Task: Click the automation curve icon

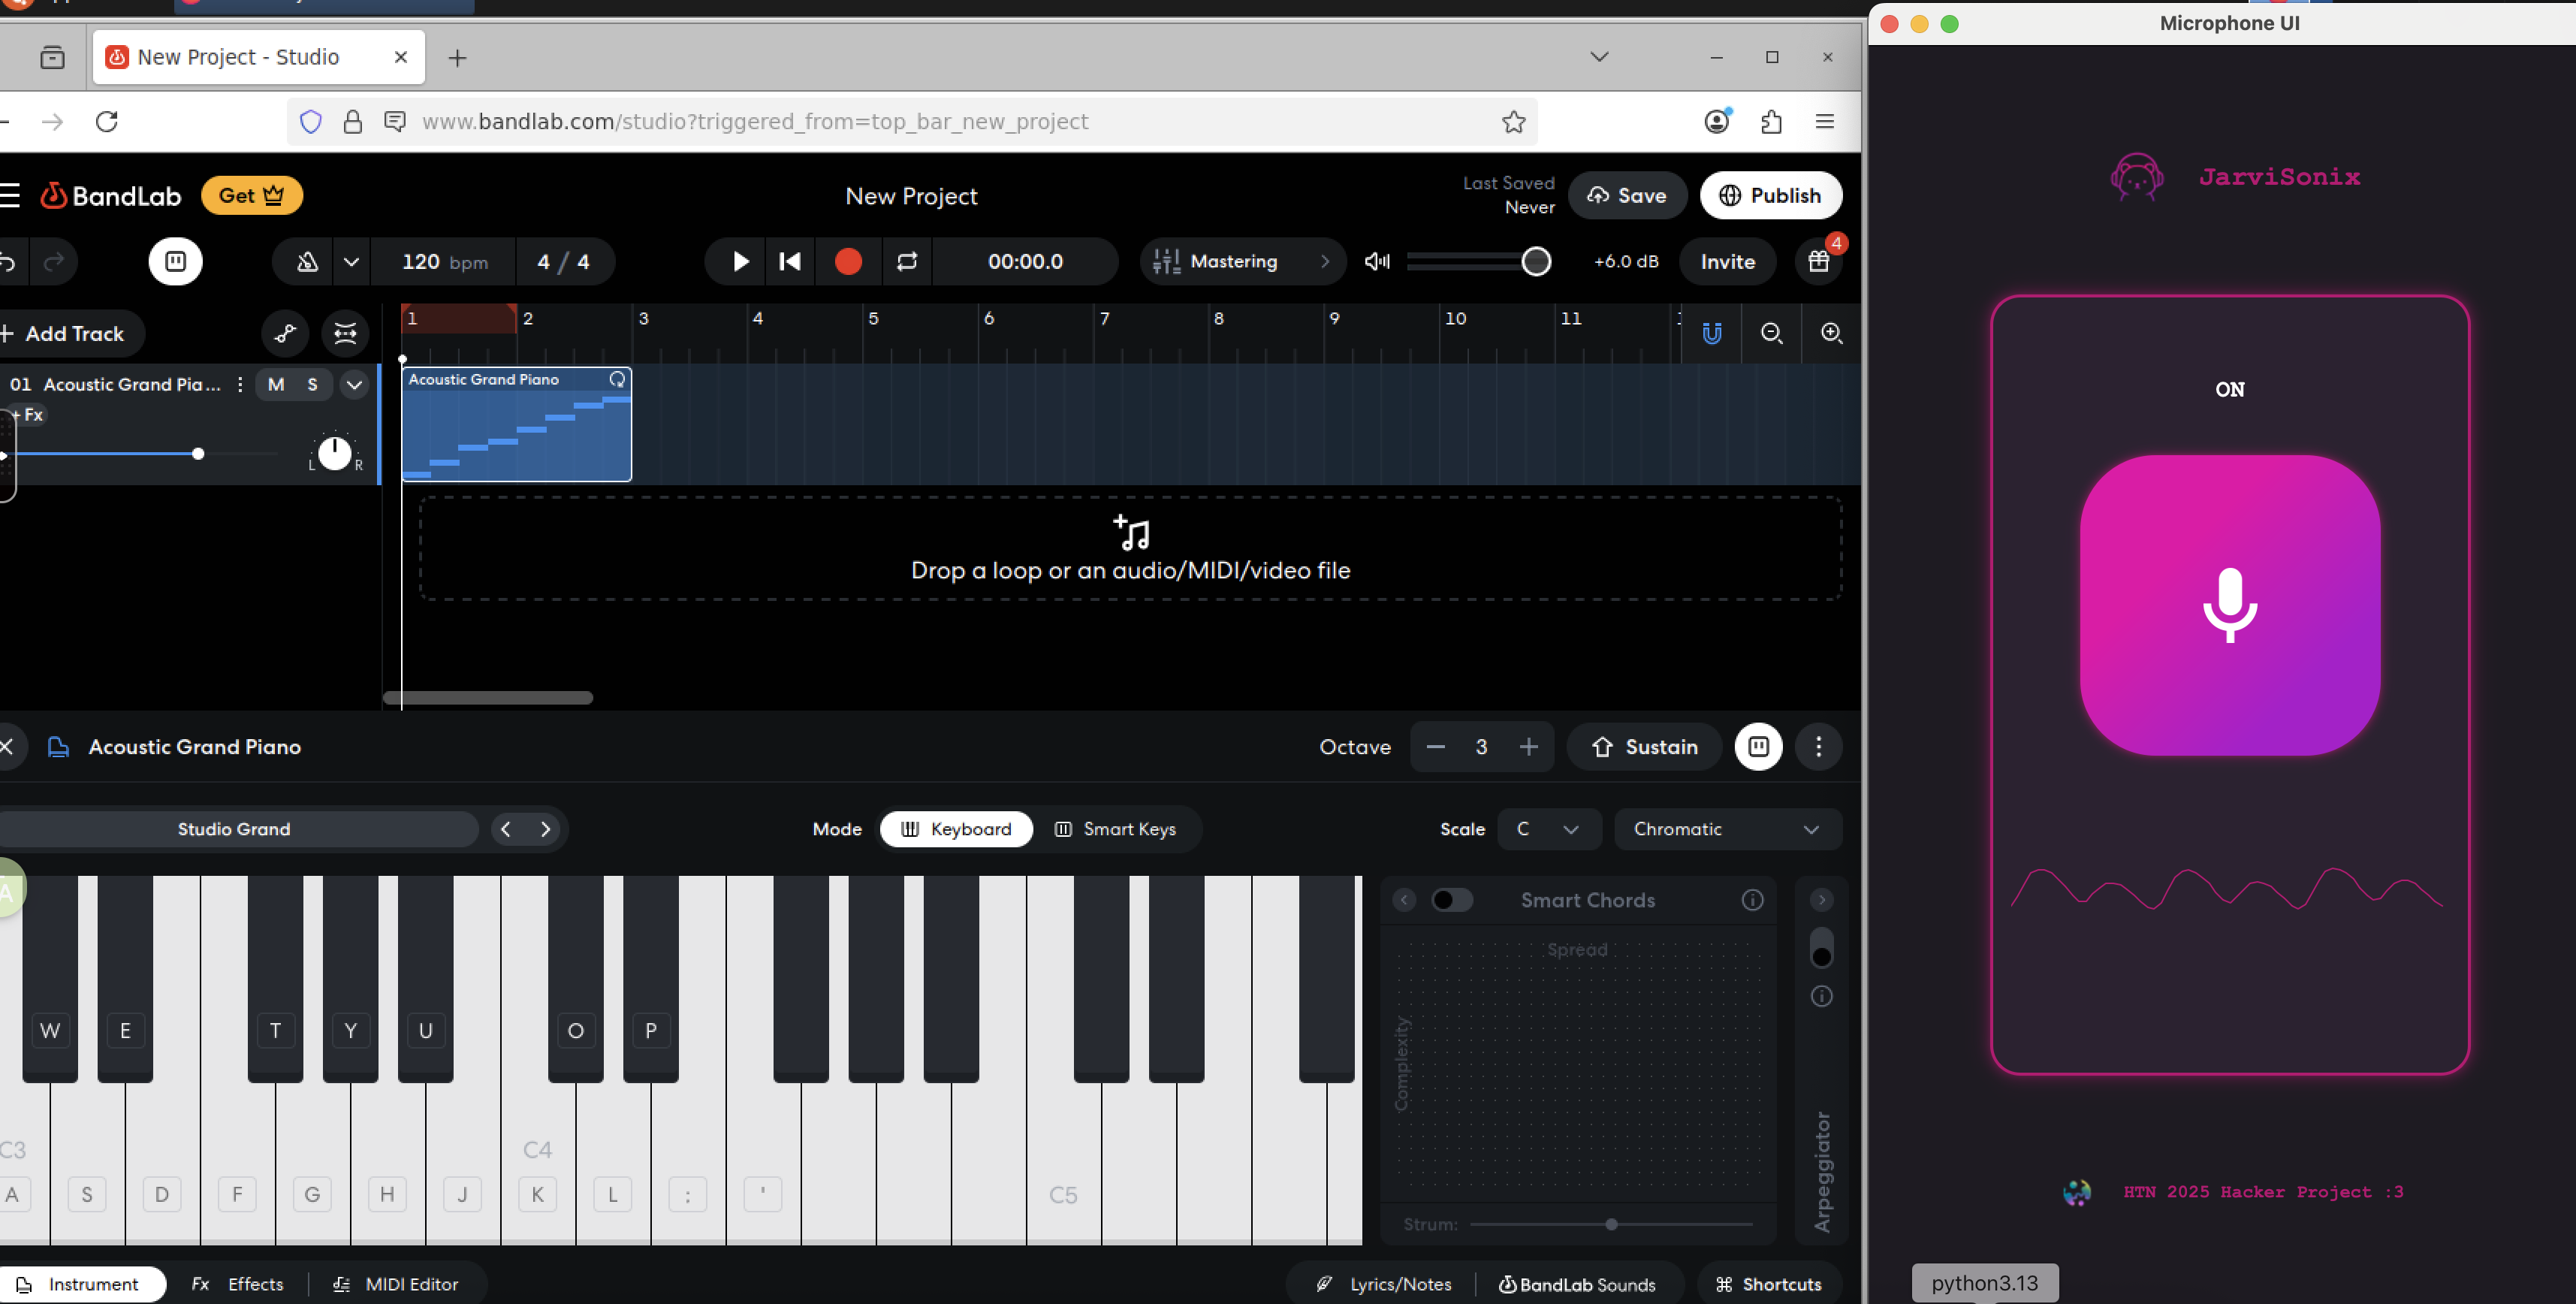Action: (286, 333)
